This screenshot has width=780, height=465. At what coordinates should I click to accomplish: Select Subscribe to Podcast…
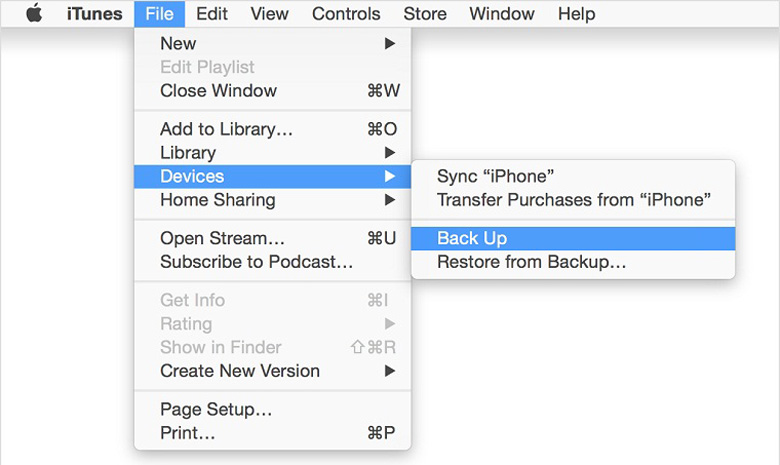[256, 262]
